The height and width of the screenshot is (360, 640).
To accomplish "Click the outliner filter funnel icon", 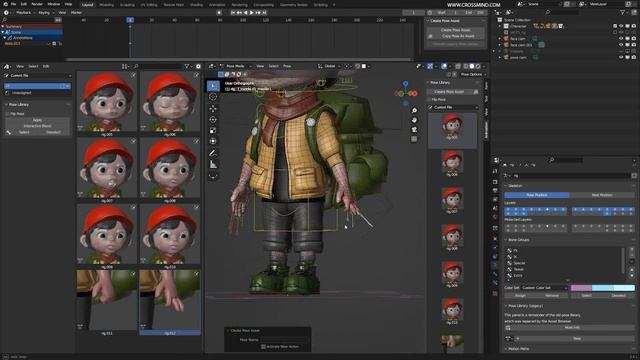I will pyautogui.click(x=622, y=13).
